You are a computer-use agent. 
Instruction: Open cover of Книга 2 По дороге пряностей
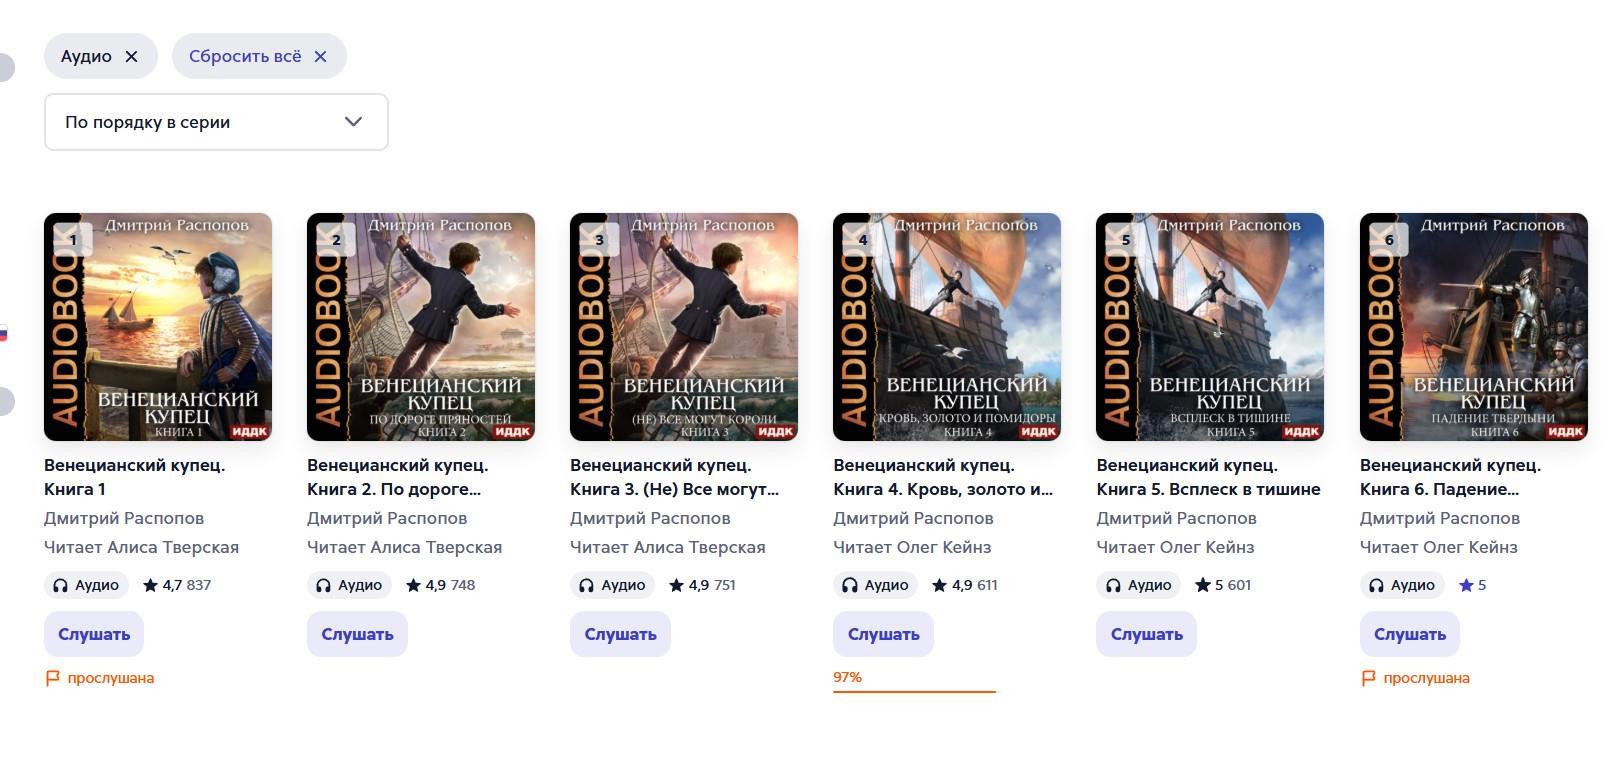(x=421, y=327)
